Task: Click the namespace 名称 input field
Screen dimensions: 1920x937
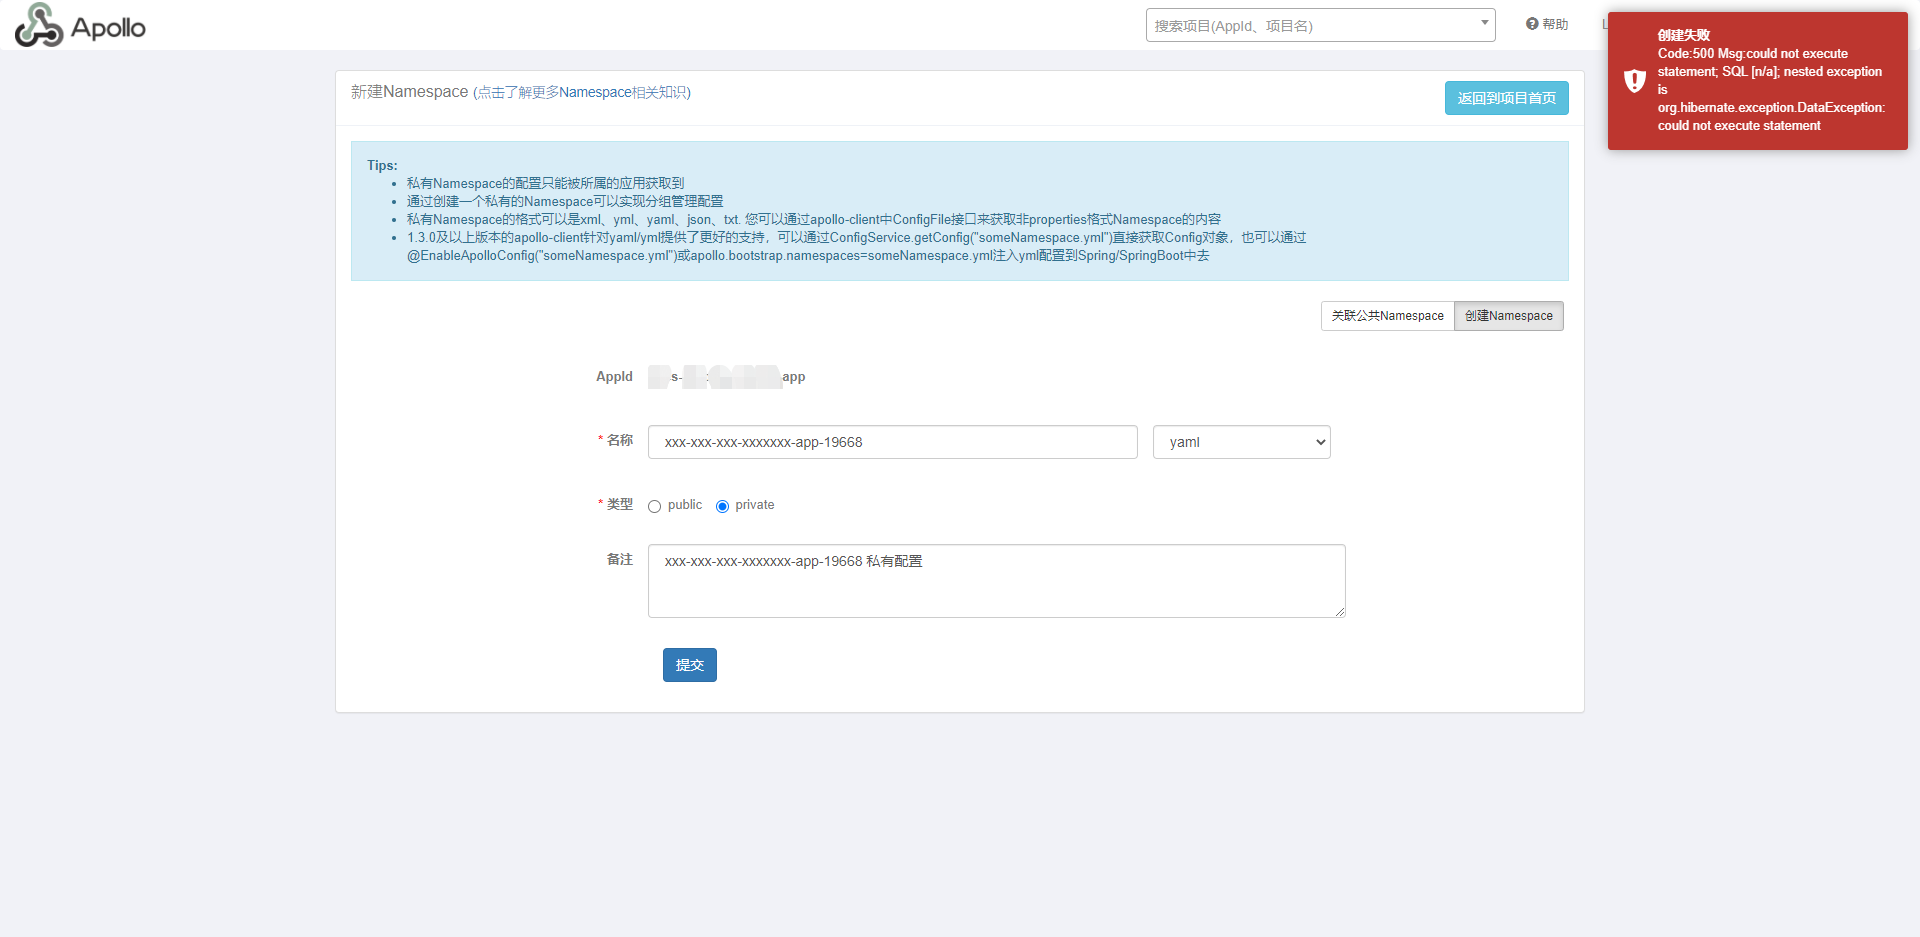Action: (x=892, y=441)
